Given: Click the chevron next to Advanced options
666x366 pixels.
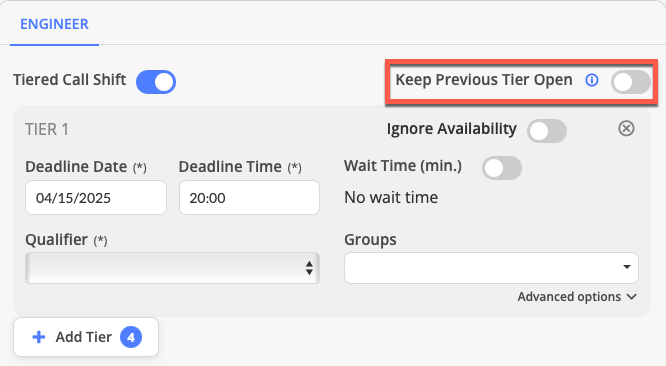Looking at the screenshot, I should pyautogui.click(x=632, y=296).
